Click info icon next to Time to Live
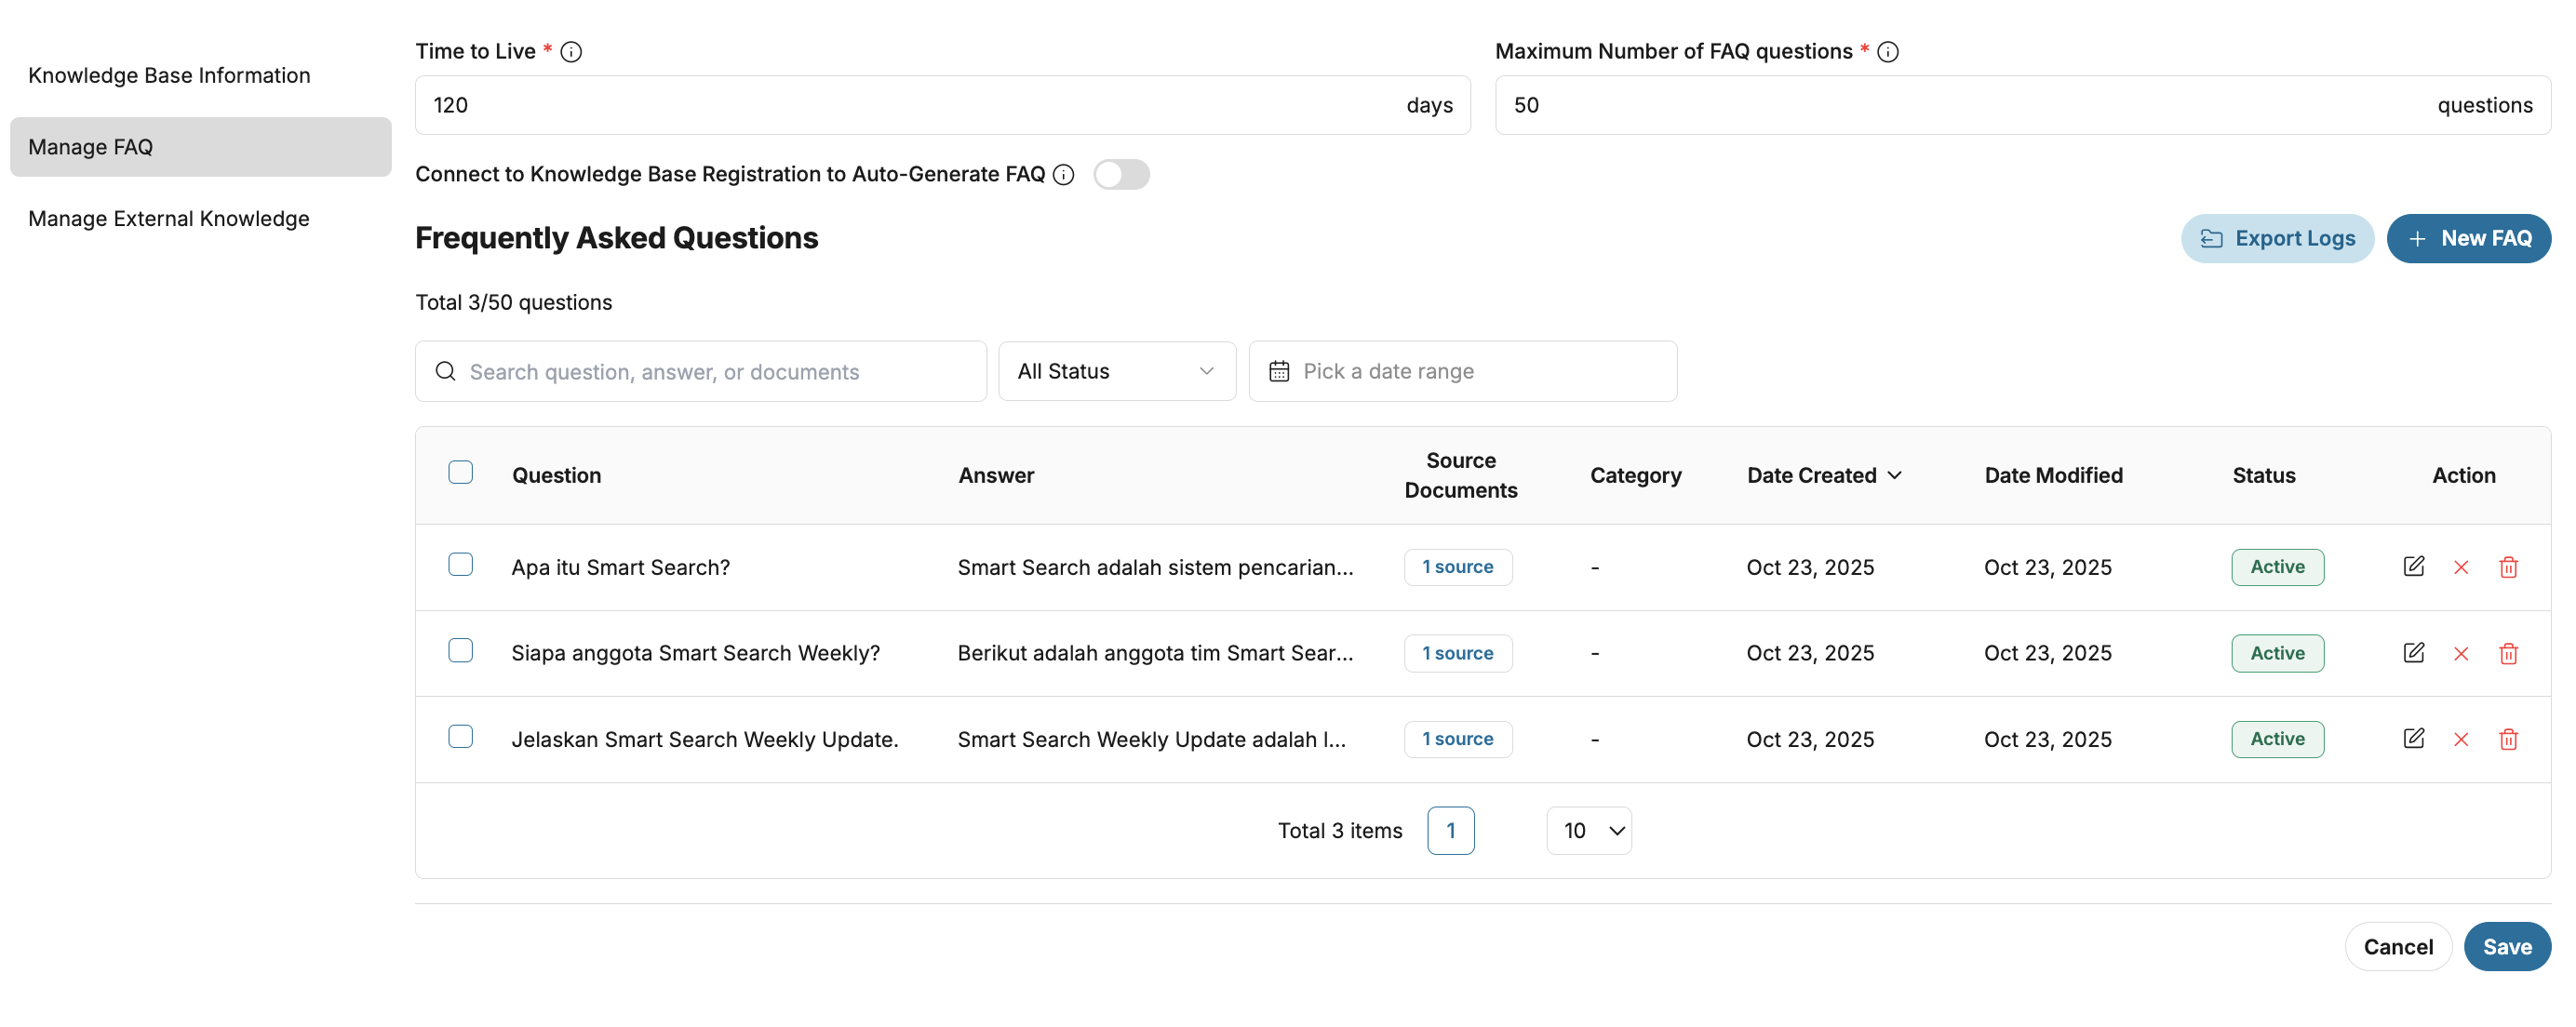The image size is (2576, 1027). pos(571,52)
